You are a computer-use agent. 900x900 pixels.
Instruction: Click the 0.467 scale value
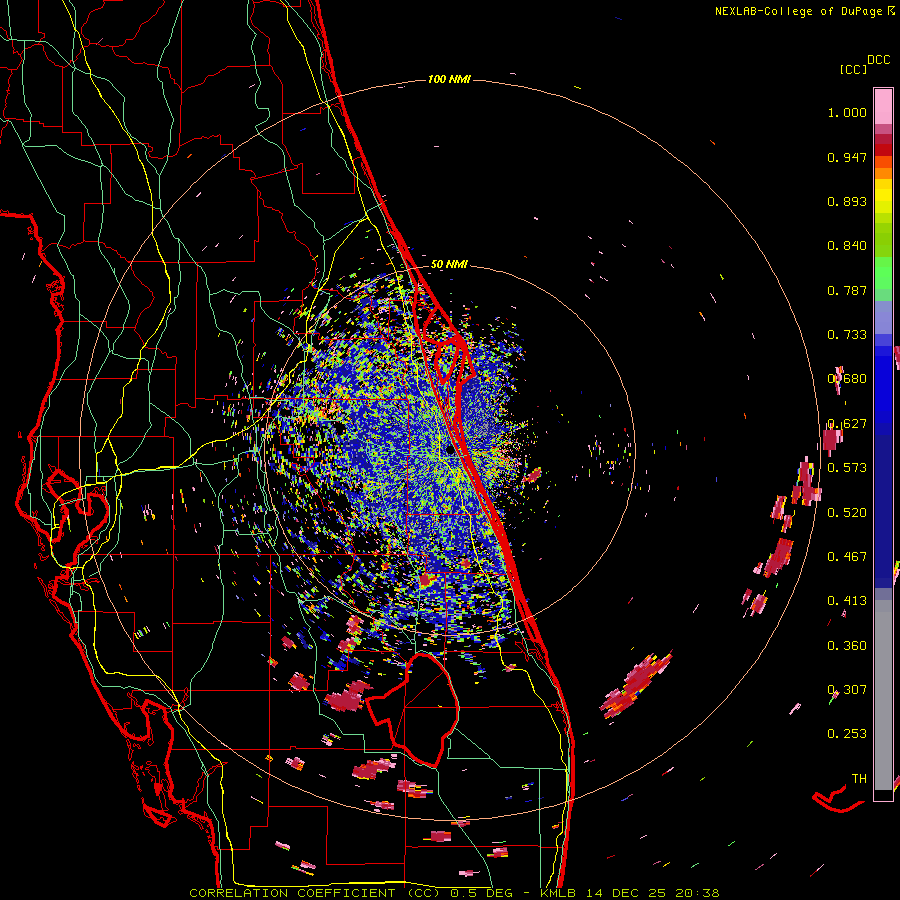(847, 557)
